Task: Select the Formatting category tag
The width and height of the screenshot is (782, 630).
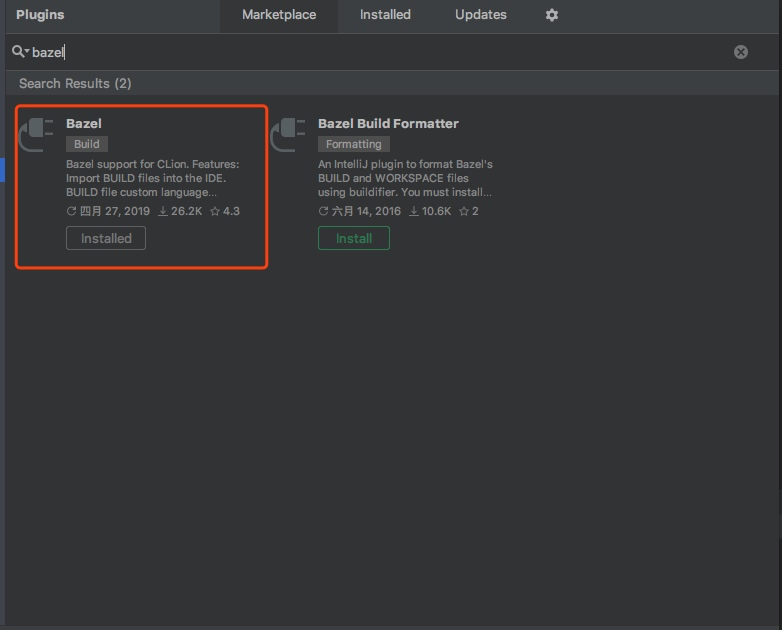Action: coord(354,144)
